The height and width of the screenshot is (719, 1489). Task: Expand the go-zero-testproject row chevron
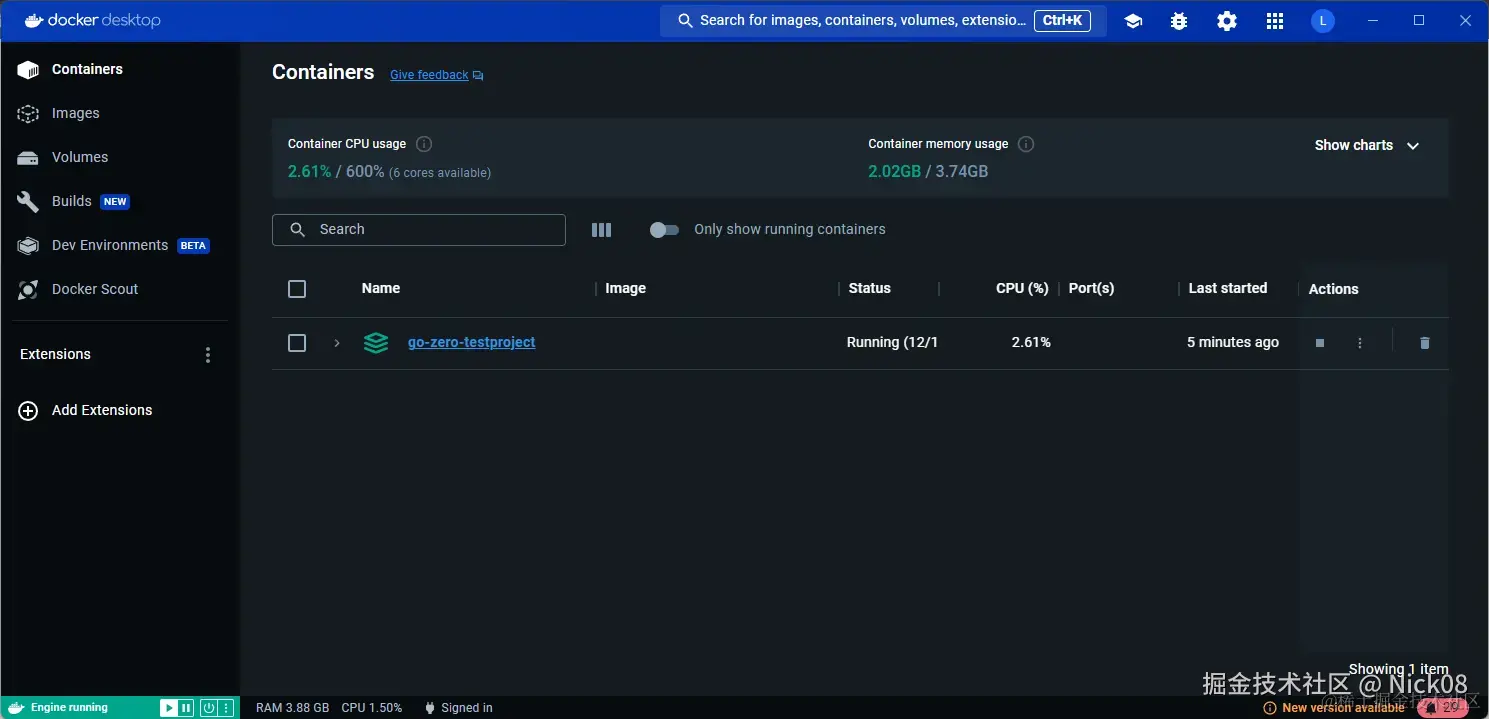pos(337,343)
